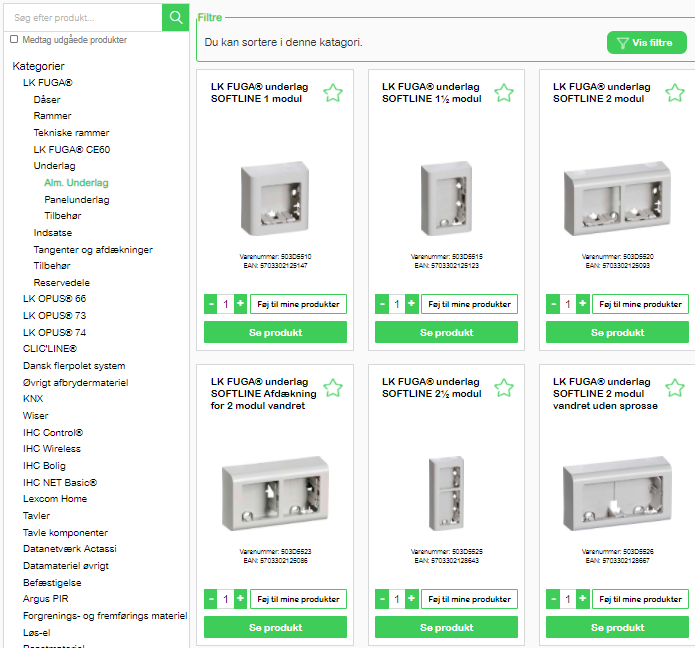Screen dimensions: 695x648
Task: Open Se produkt for 2 modul vandret uden sprosse
Action: tap(617, 627)
